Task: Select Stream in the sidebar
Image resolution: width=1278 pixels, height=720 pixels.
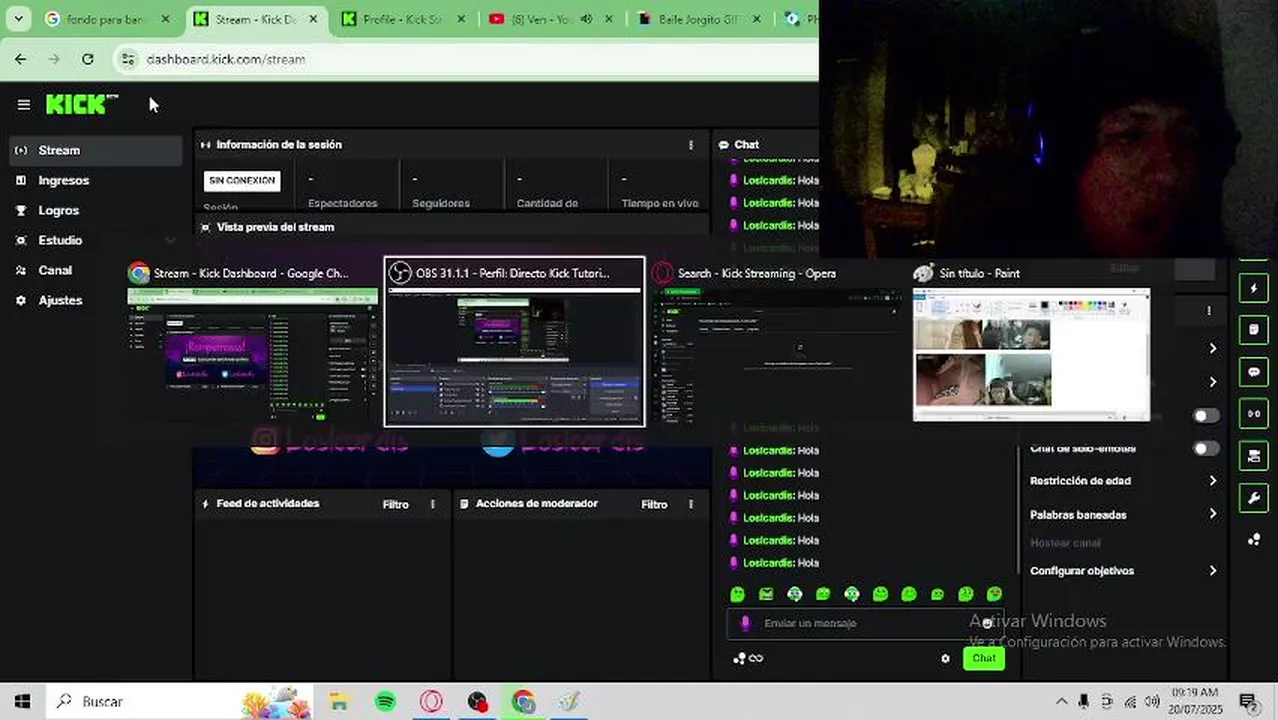Action: 96,150
